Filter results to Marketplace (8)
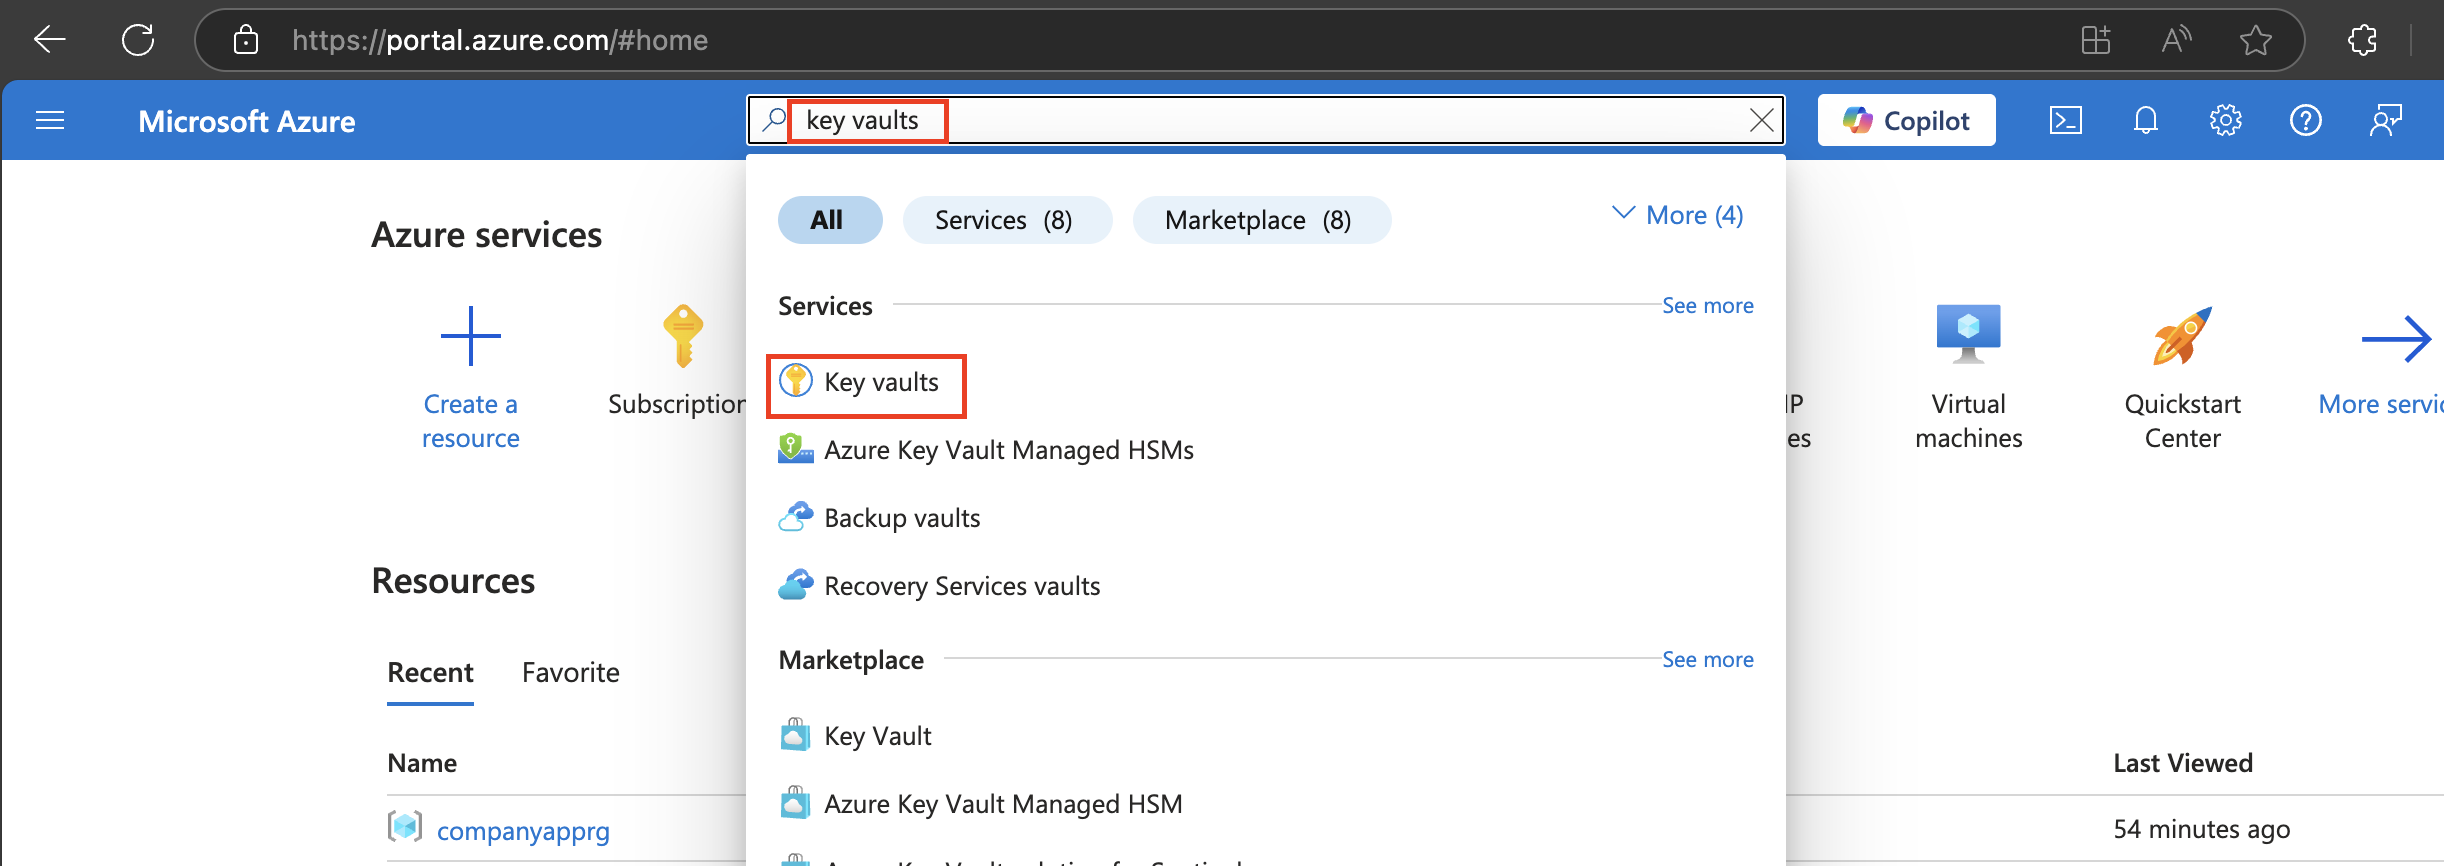The height and width of the screenshot is (866, 2444). (x=1261, y=220)
